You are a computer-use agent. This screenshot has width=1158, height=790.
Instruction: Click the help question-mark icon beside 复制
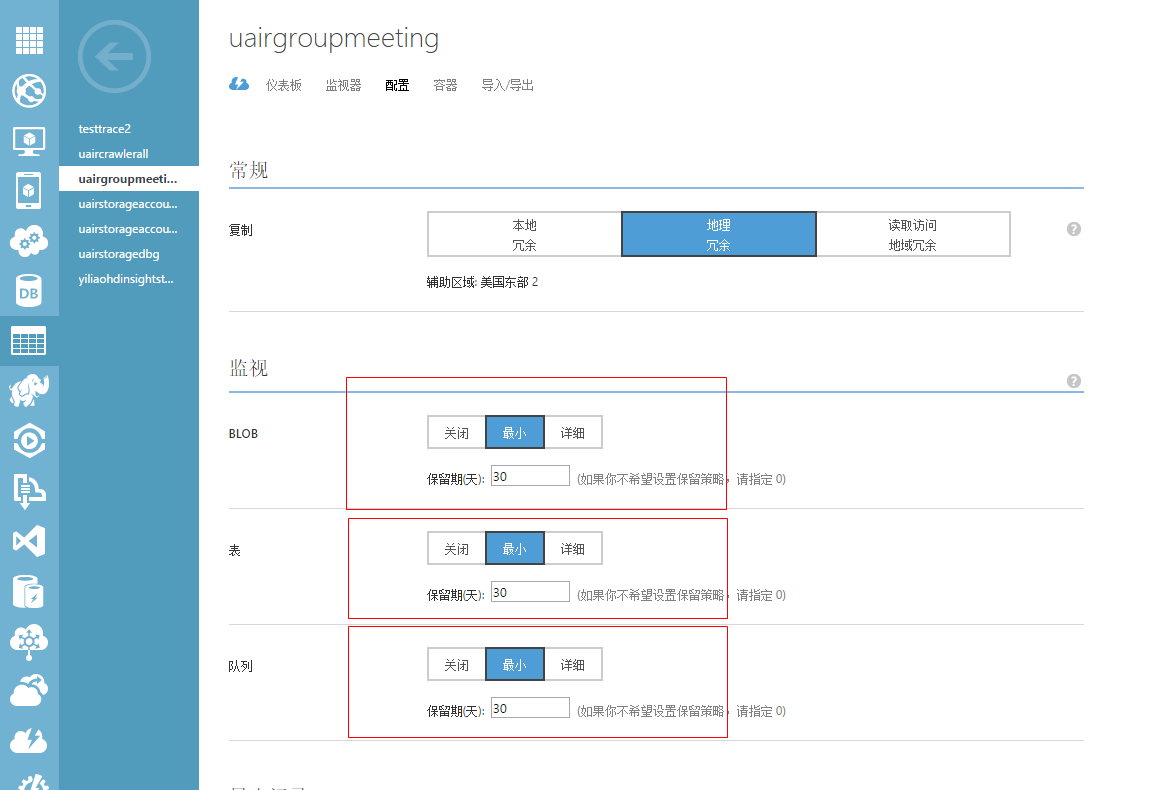[1073, 228]
